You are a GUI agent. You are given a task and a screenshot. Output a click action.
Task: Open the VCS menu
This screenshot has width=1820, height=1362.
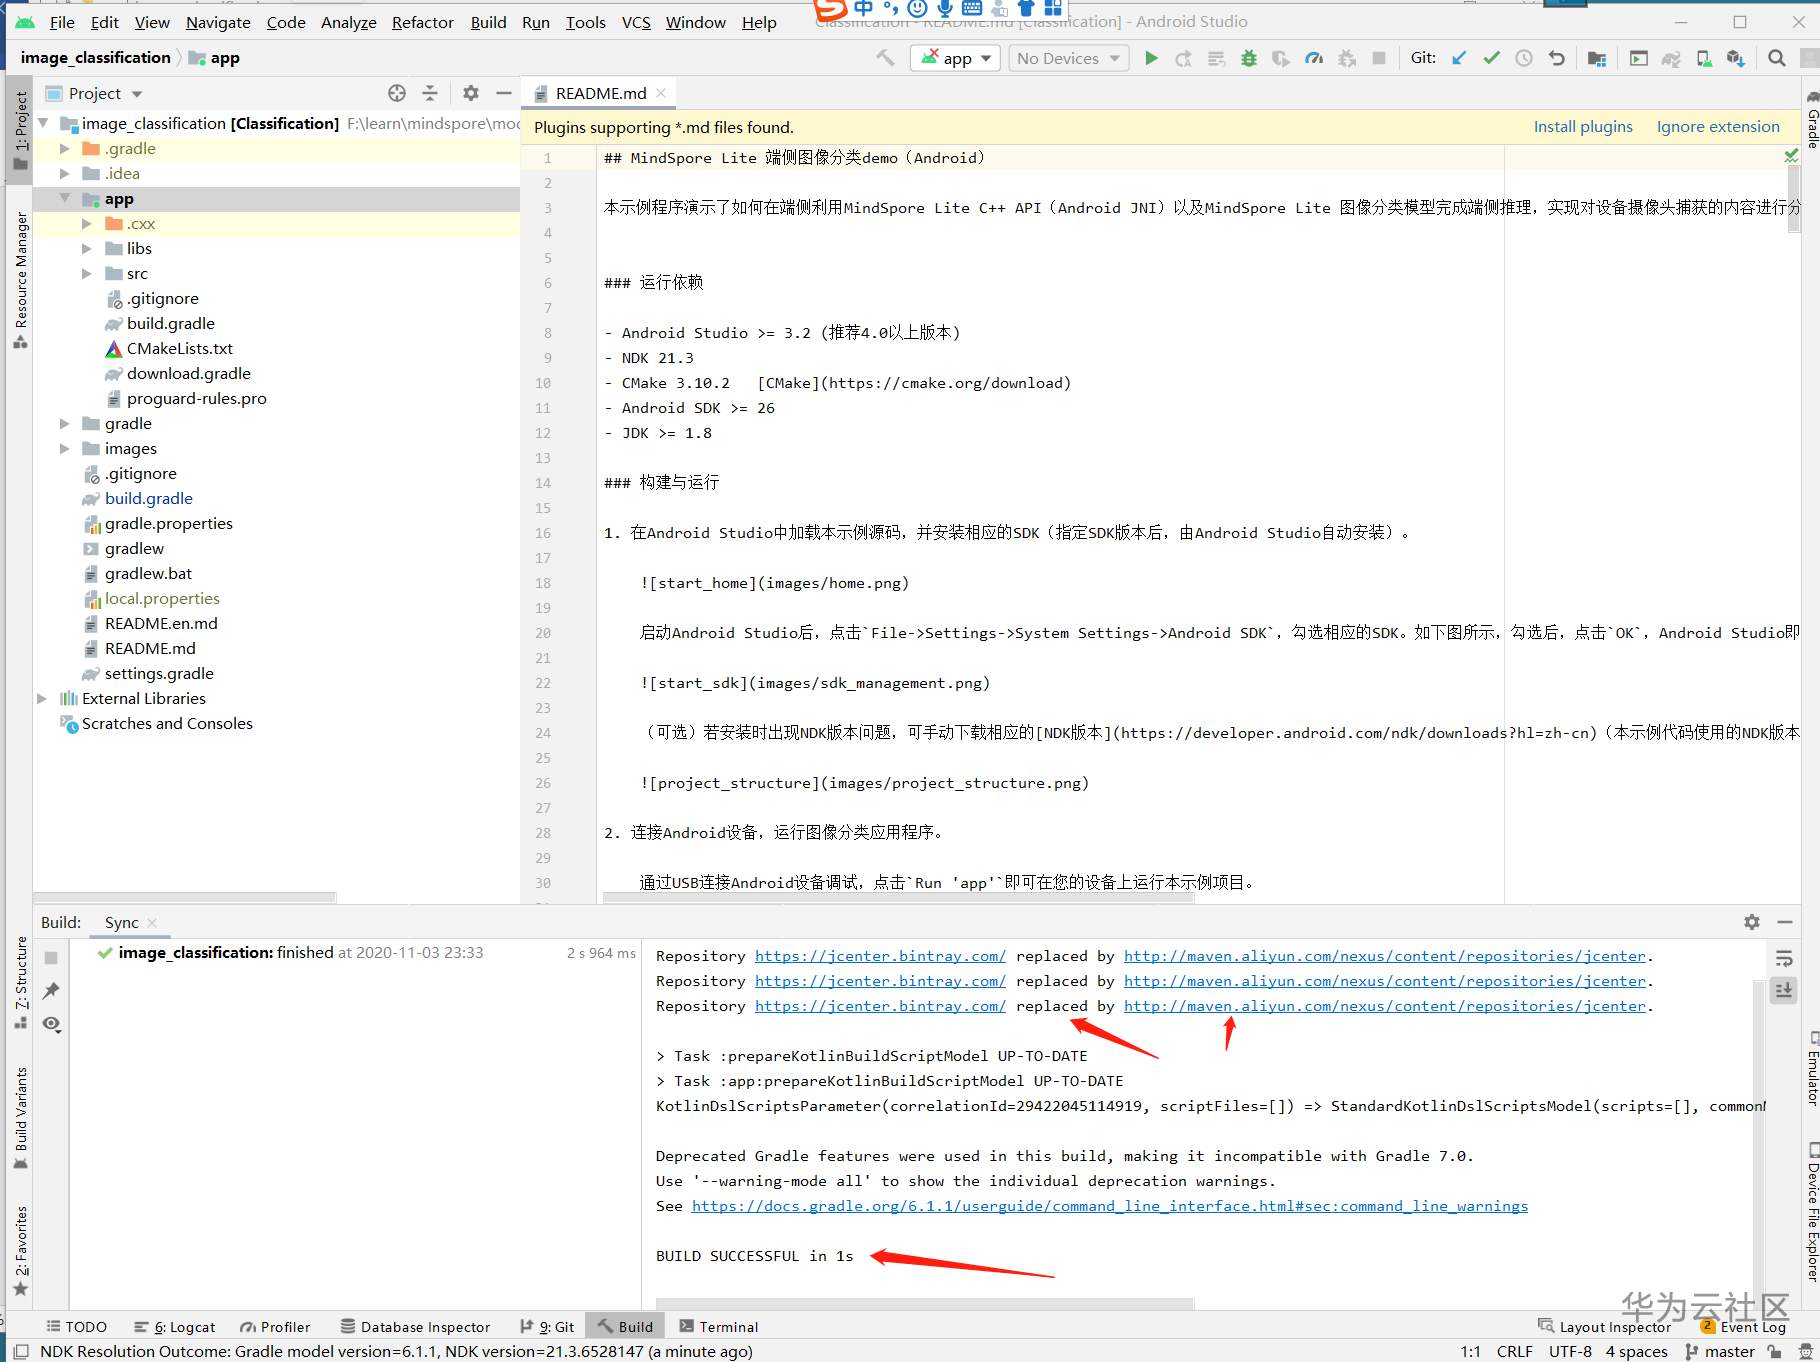click(636, 22)
